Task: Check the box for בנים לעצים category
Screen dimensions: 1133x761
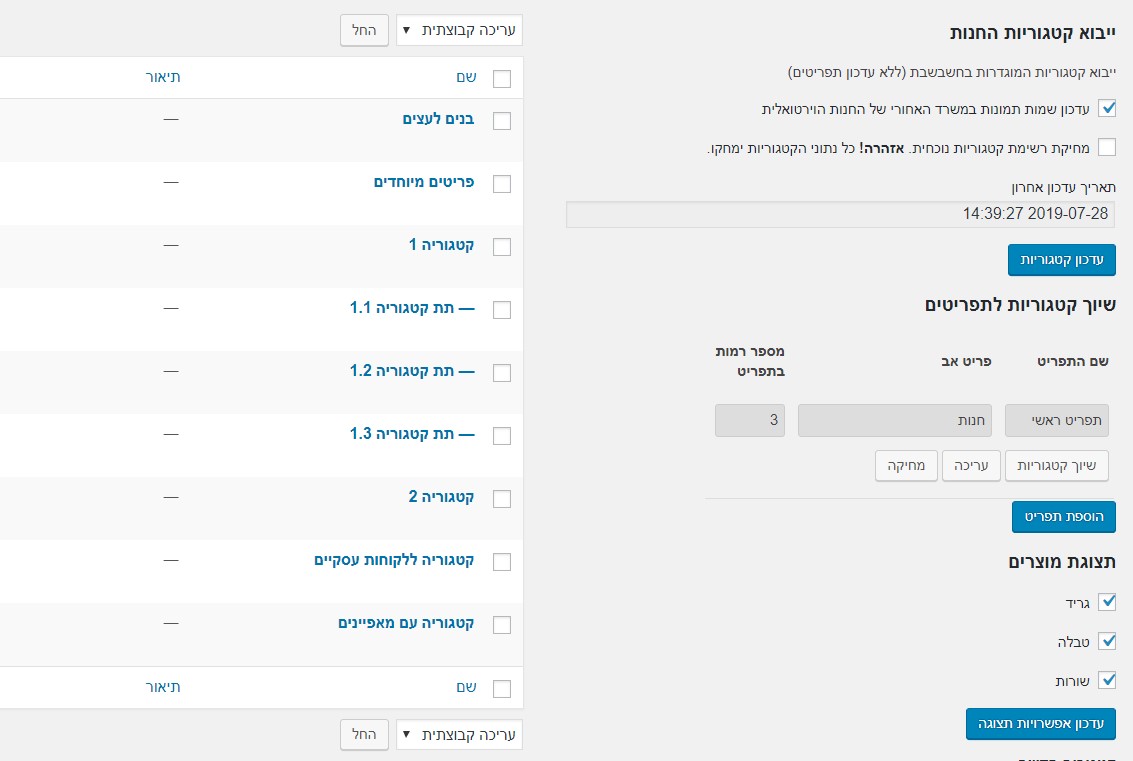Action: point(501,121)
